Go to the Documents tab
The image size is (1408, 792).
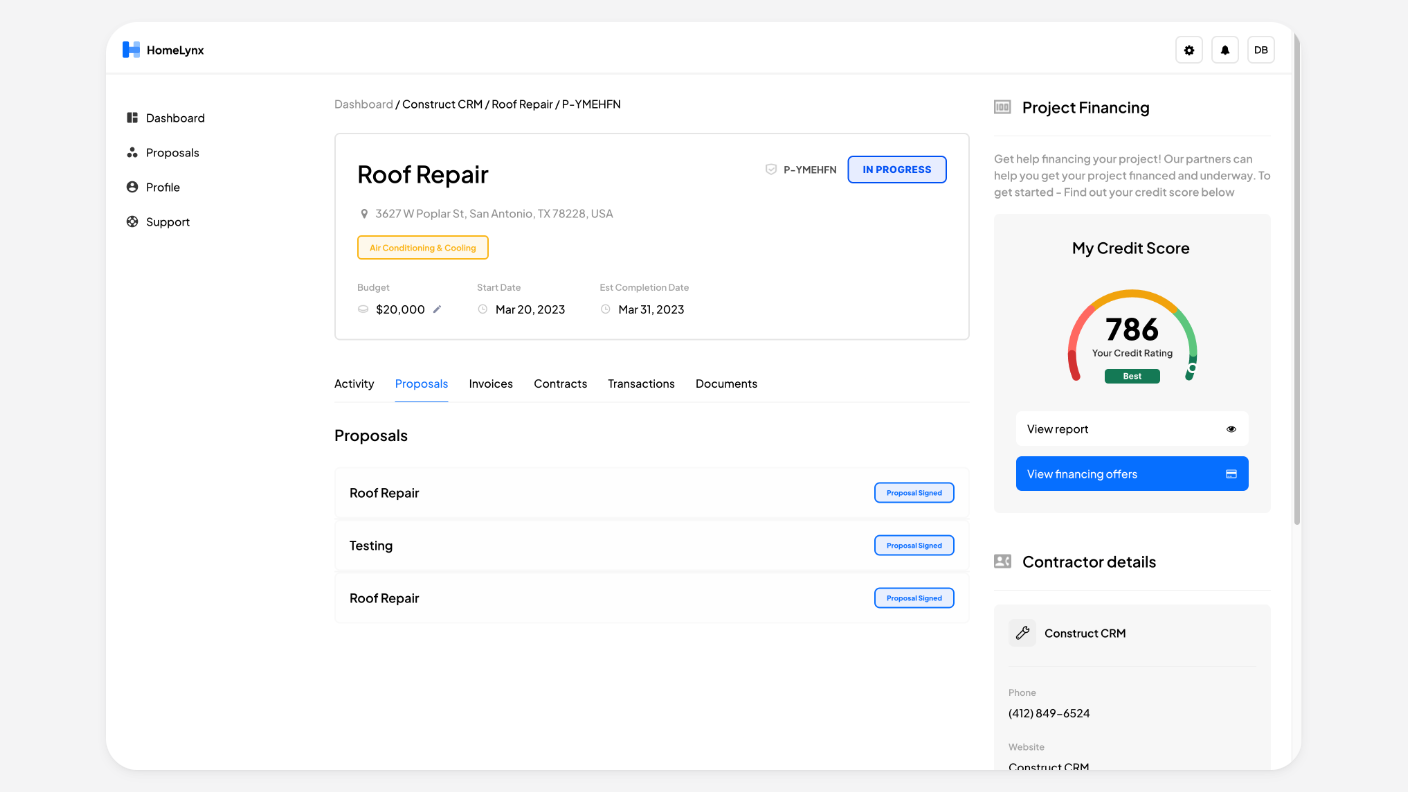[726, 384]
